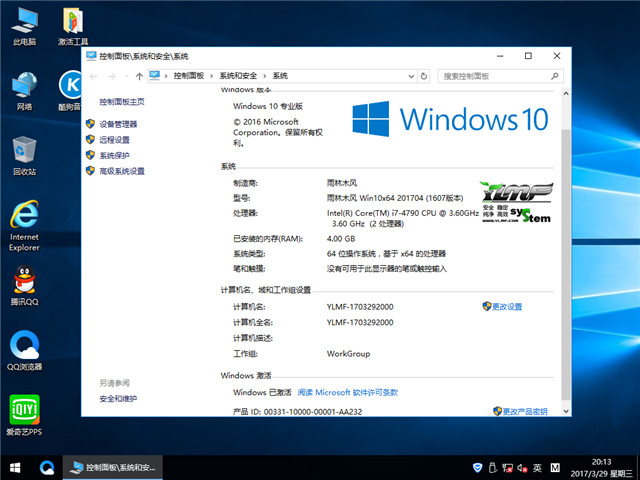This screenshot has height=480, width=640.
Task: Select the Internet Explorer desktop icon
Action: tap(24, 225)
